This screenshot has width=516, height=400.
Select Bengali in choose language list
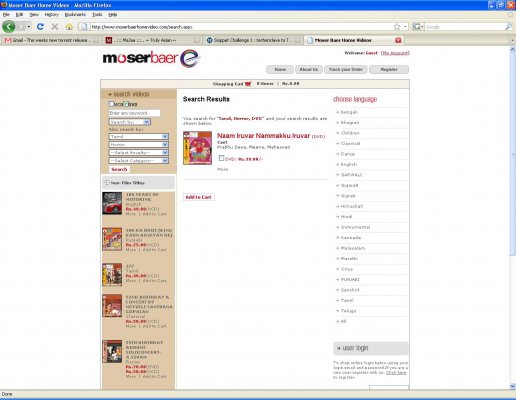[x=349, y=112]
